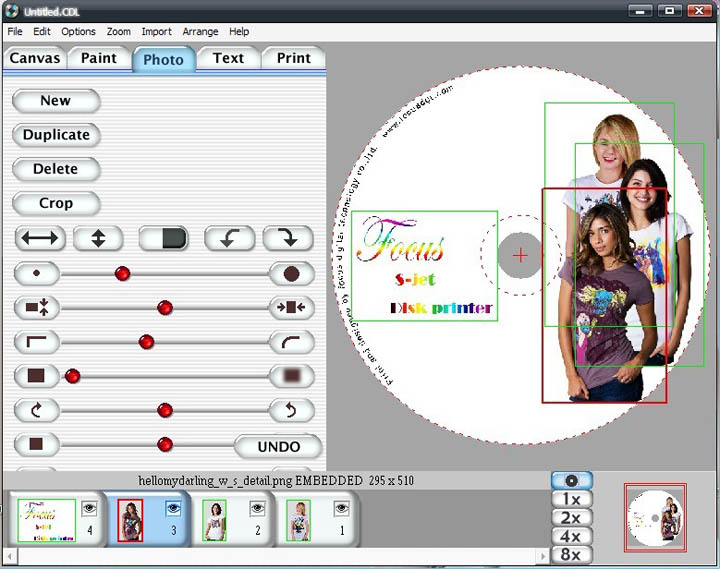
Task: Click the blurred square icon
Action: [291, 376]
